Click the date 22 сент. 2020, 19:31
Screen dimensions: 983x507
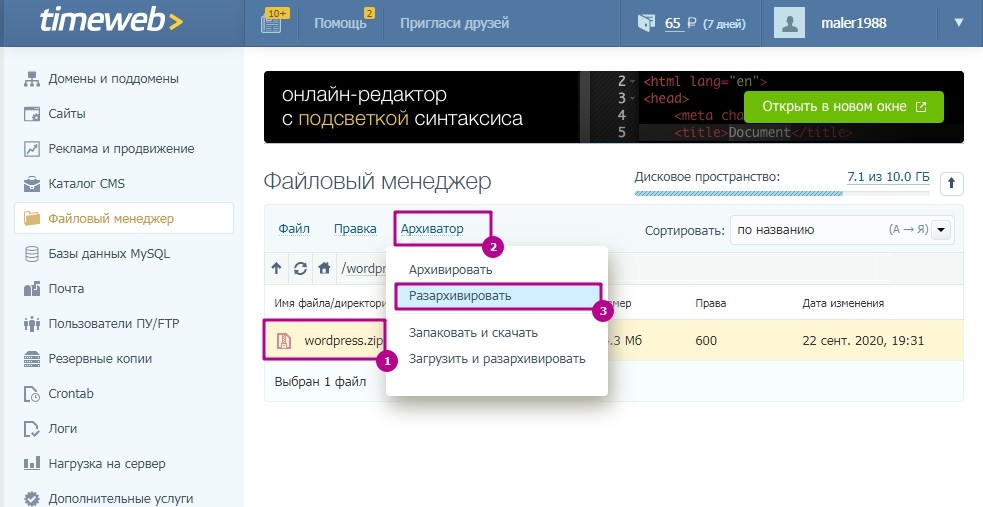pos(863,341)
